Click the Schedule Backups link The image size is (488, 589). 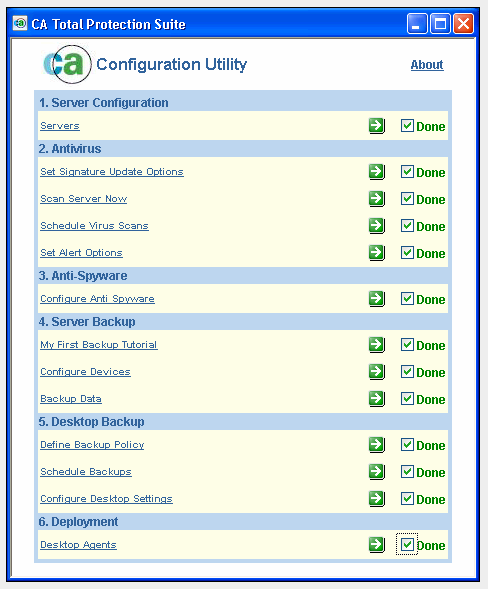(86, 472)
